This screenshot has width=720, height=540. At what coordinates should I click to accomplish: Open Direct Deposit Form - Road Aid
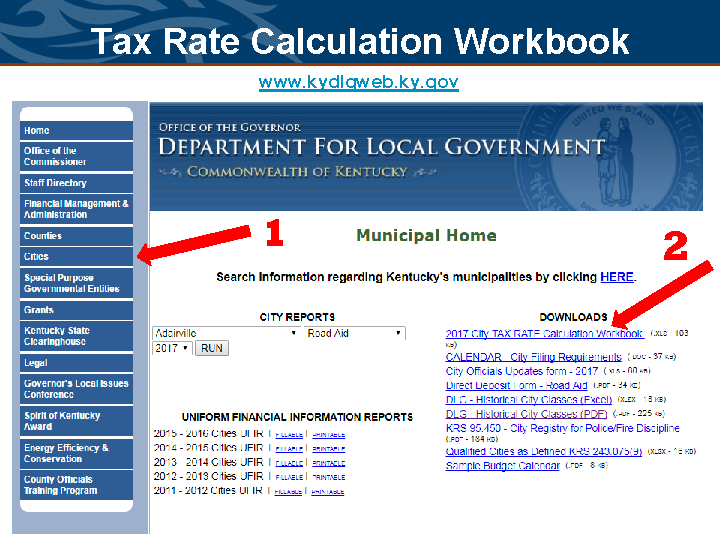[516, 385]
